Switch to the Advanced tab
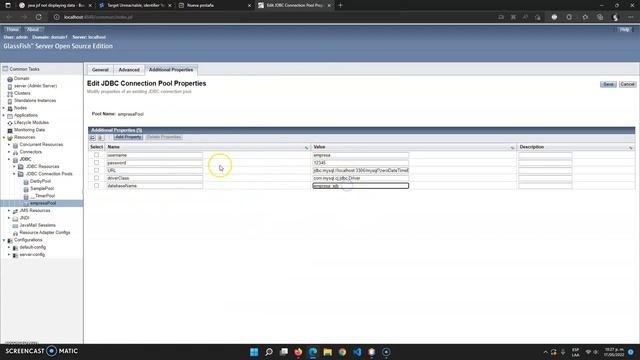640x360 pixels. [x=129, y=70]
